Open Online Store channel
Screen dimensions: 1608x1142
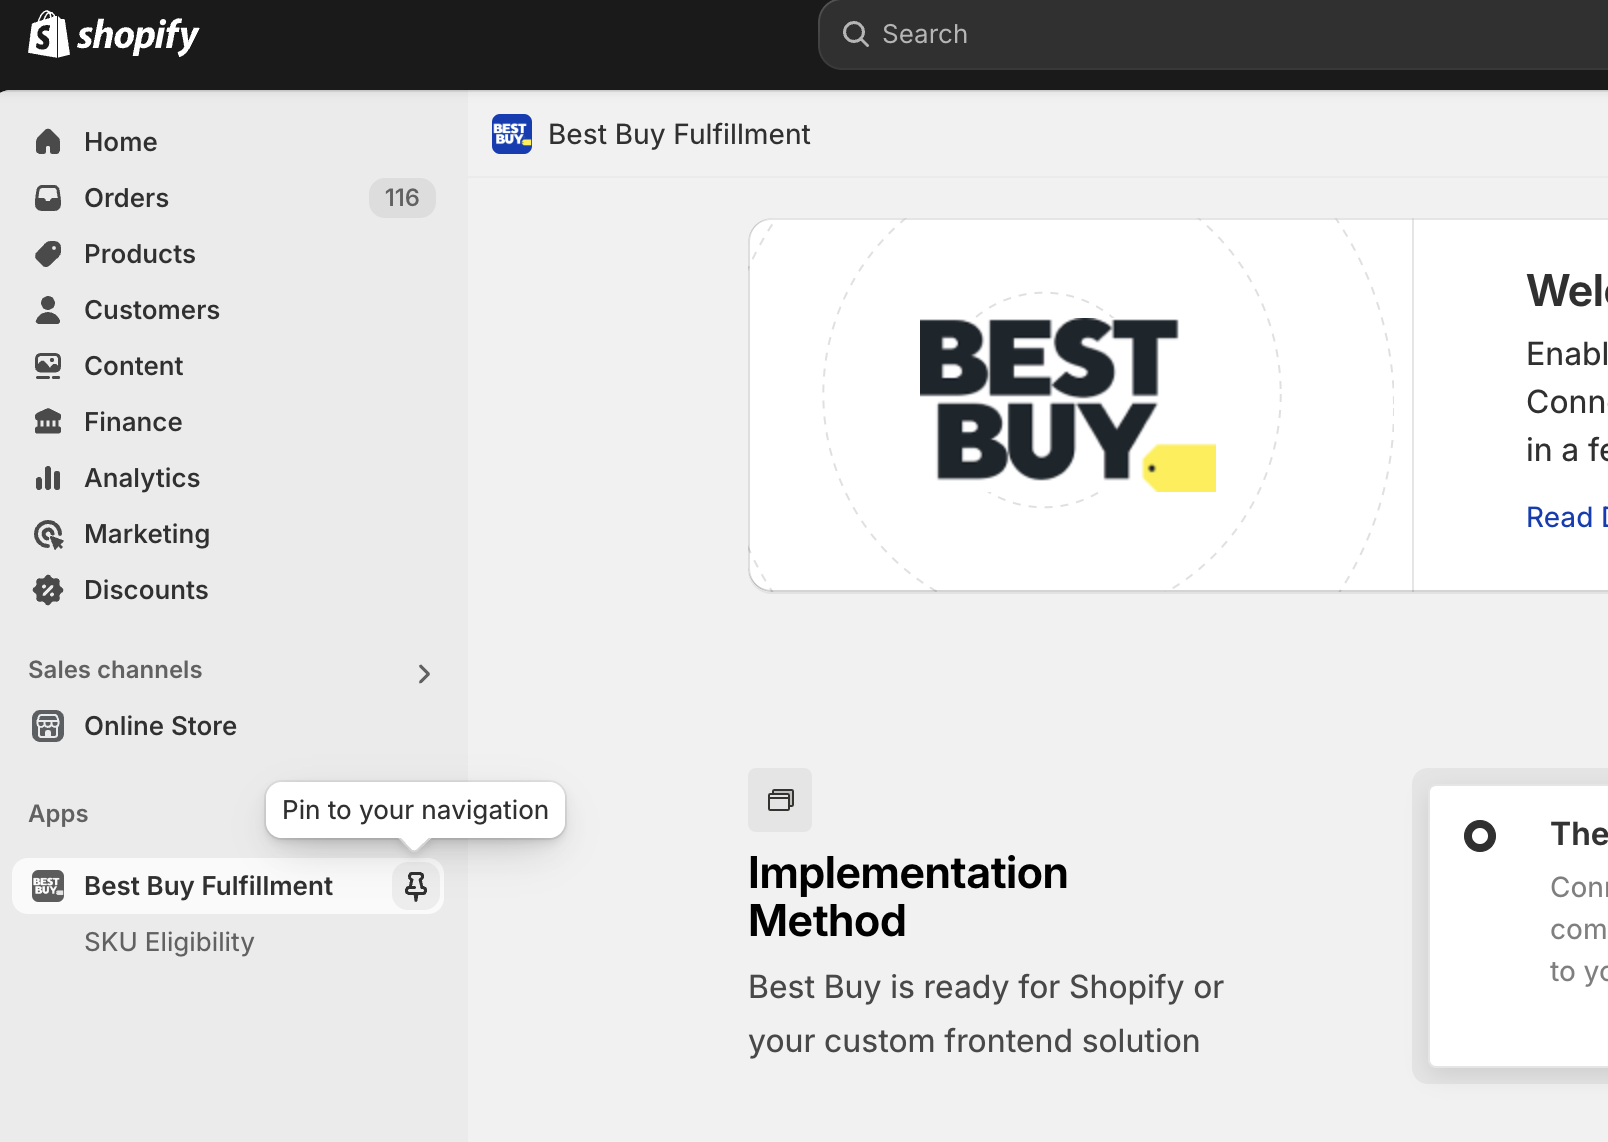[160, 726]
